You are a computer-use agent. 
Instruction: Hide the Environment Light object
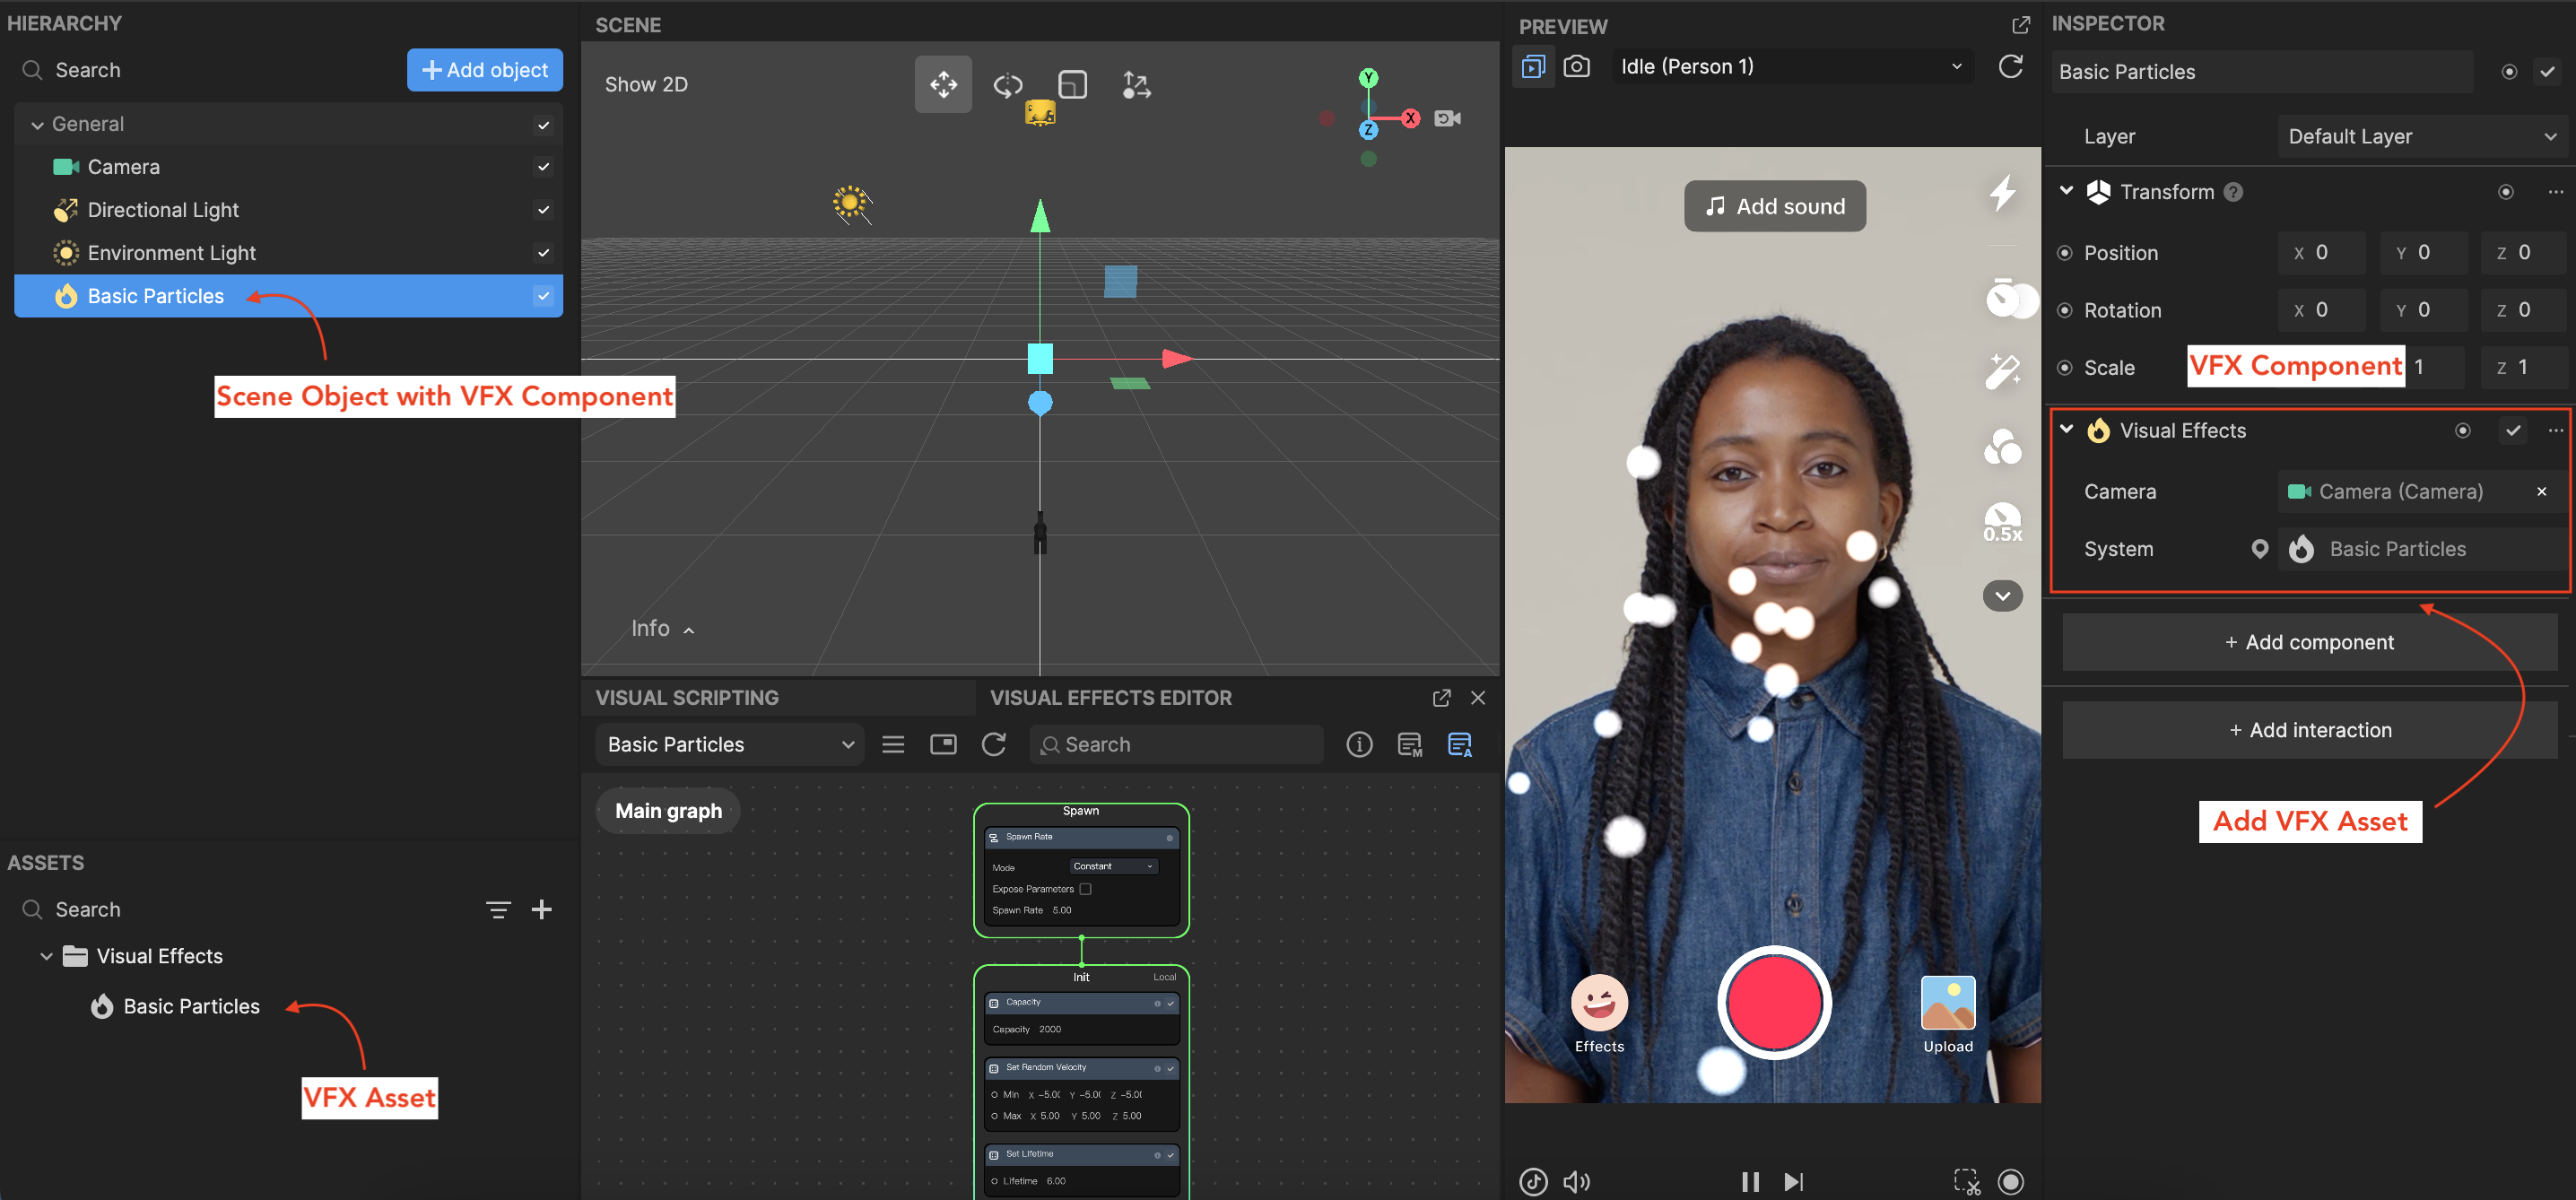(x=543, y=253)
